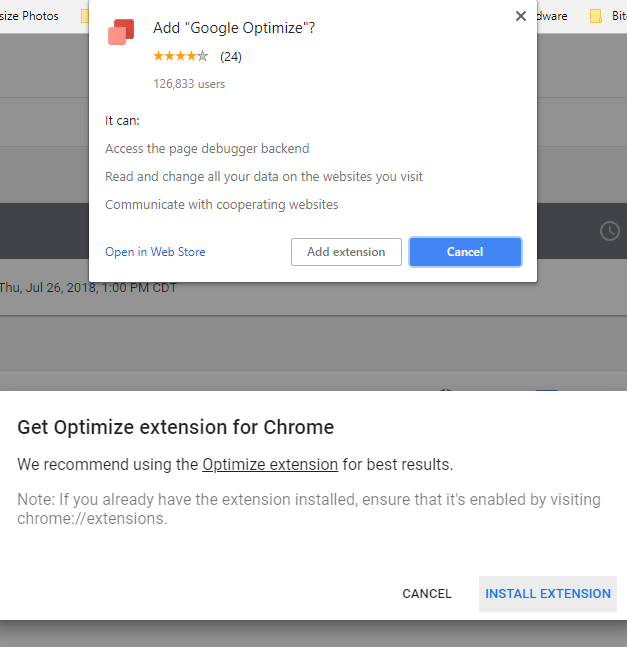Click the INSTALL EXTENSION button
This screenshot has width=627, height=647.
pos(548,593)
